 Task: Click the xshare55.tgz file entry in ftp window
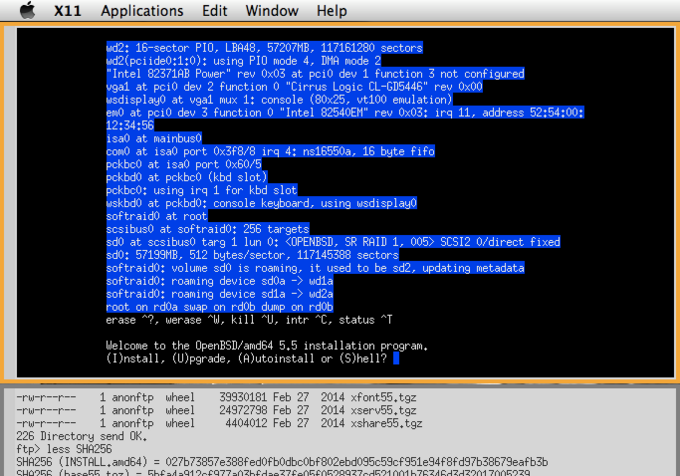(x=219, y=423)
